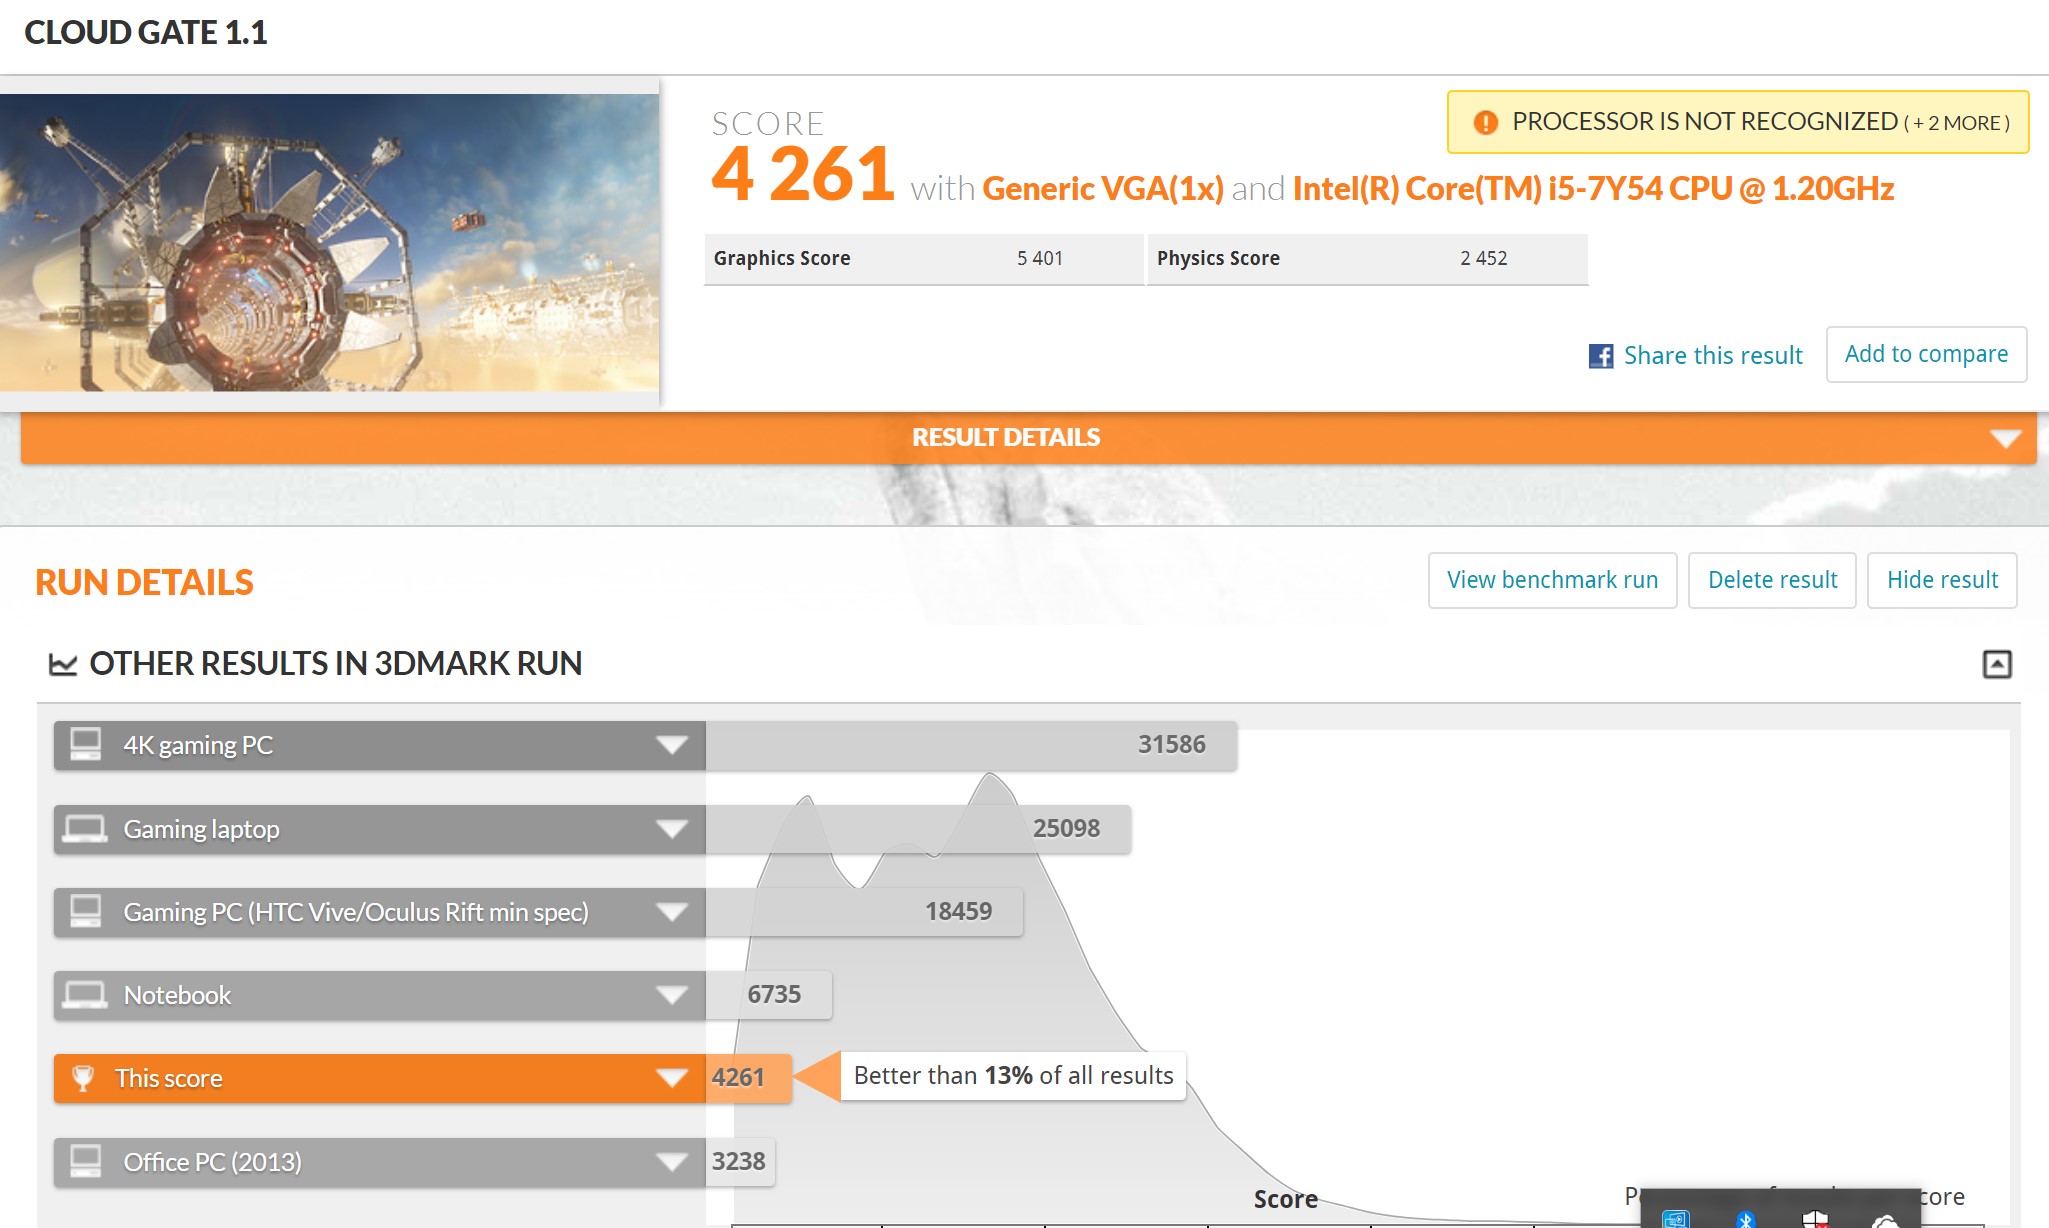Click the desktop icon on 4K gaming PC row

pyautogui.click(x=86, y=745)
